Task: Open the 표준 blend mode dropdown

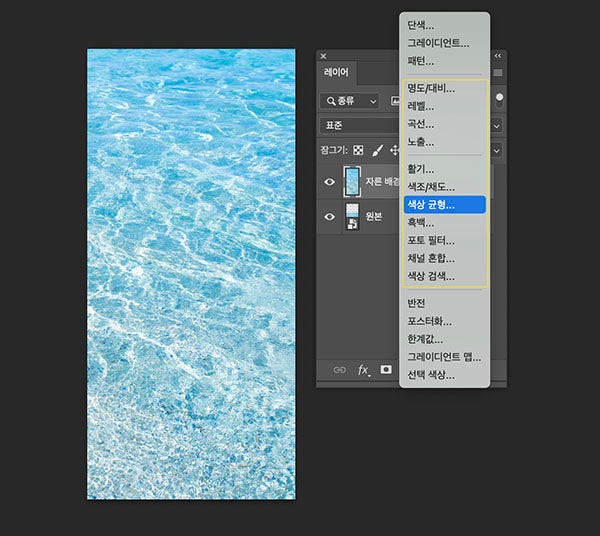Action: click(360, 126)
